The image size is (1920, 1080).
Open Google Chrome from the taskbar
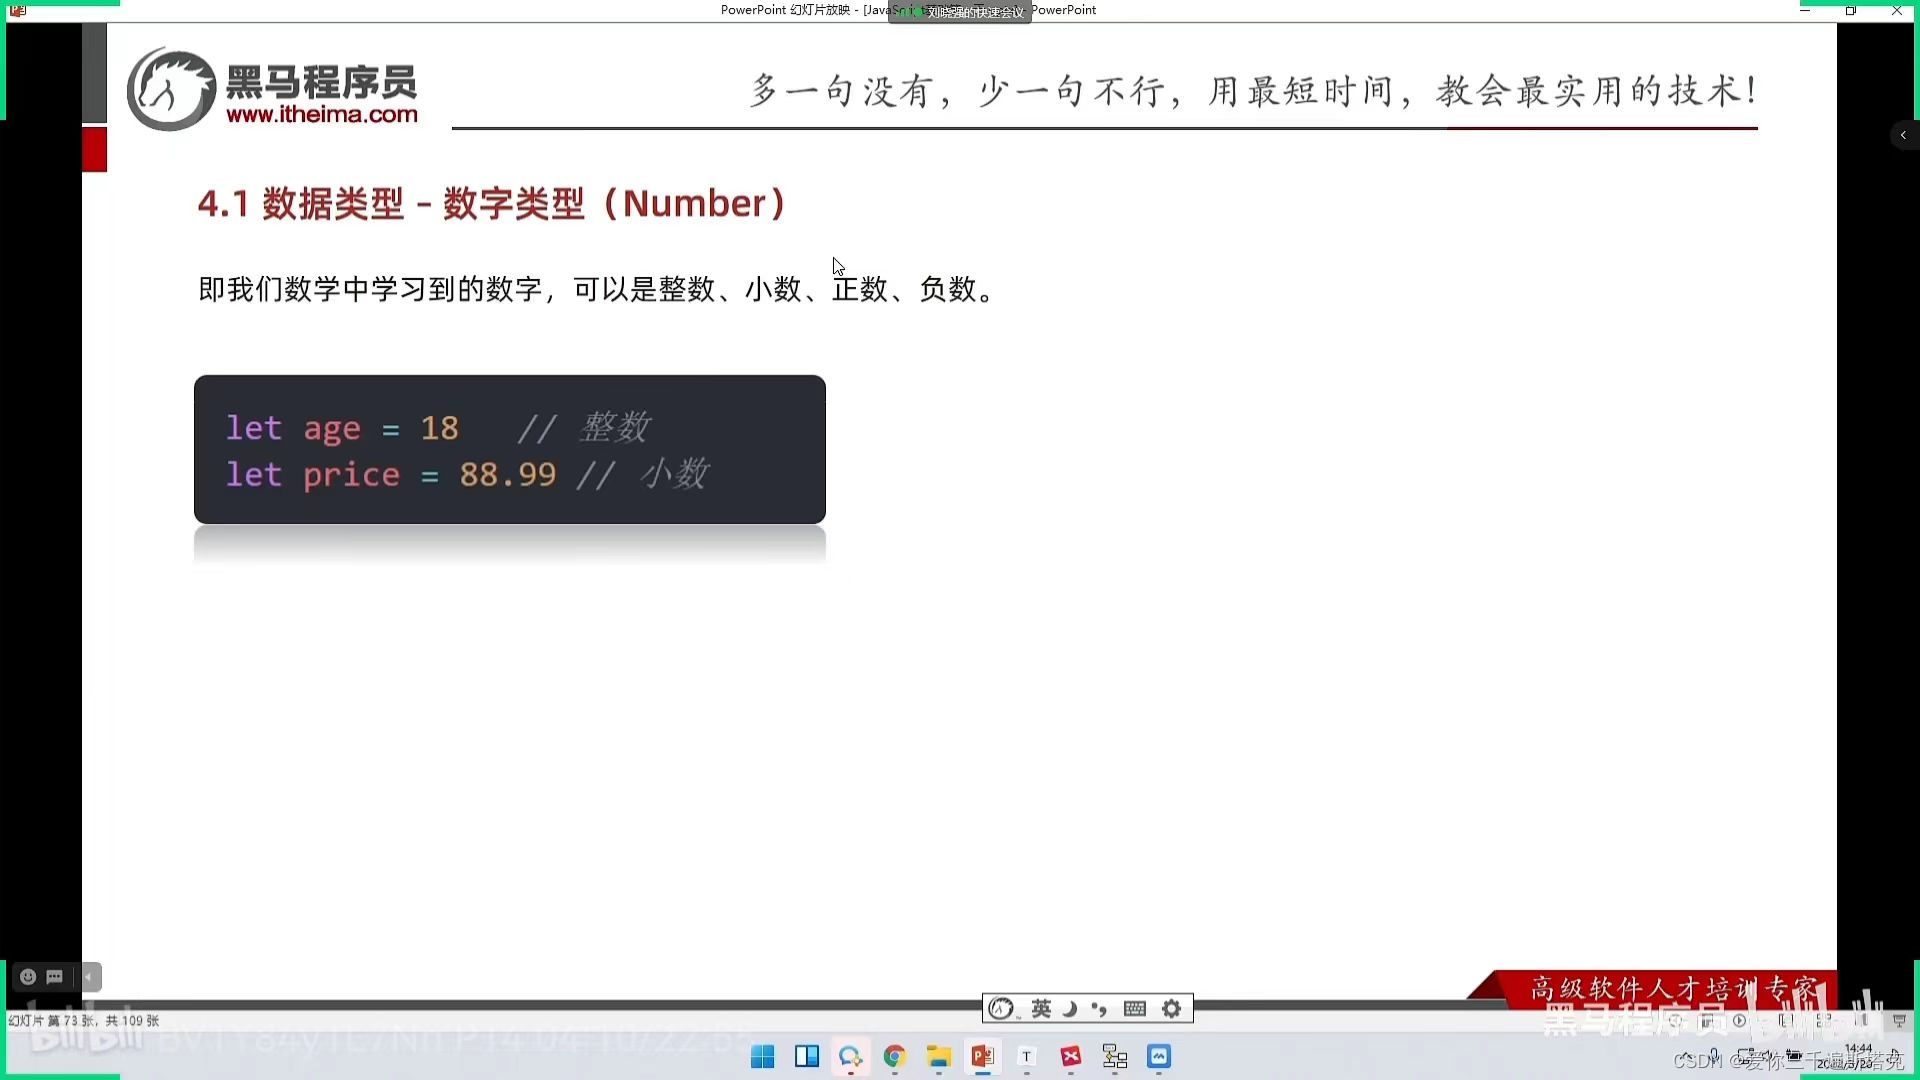895,1057
